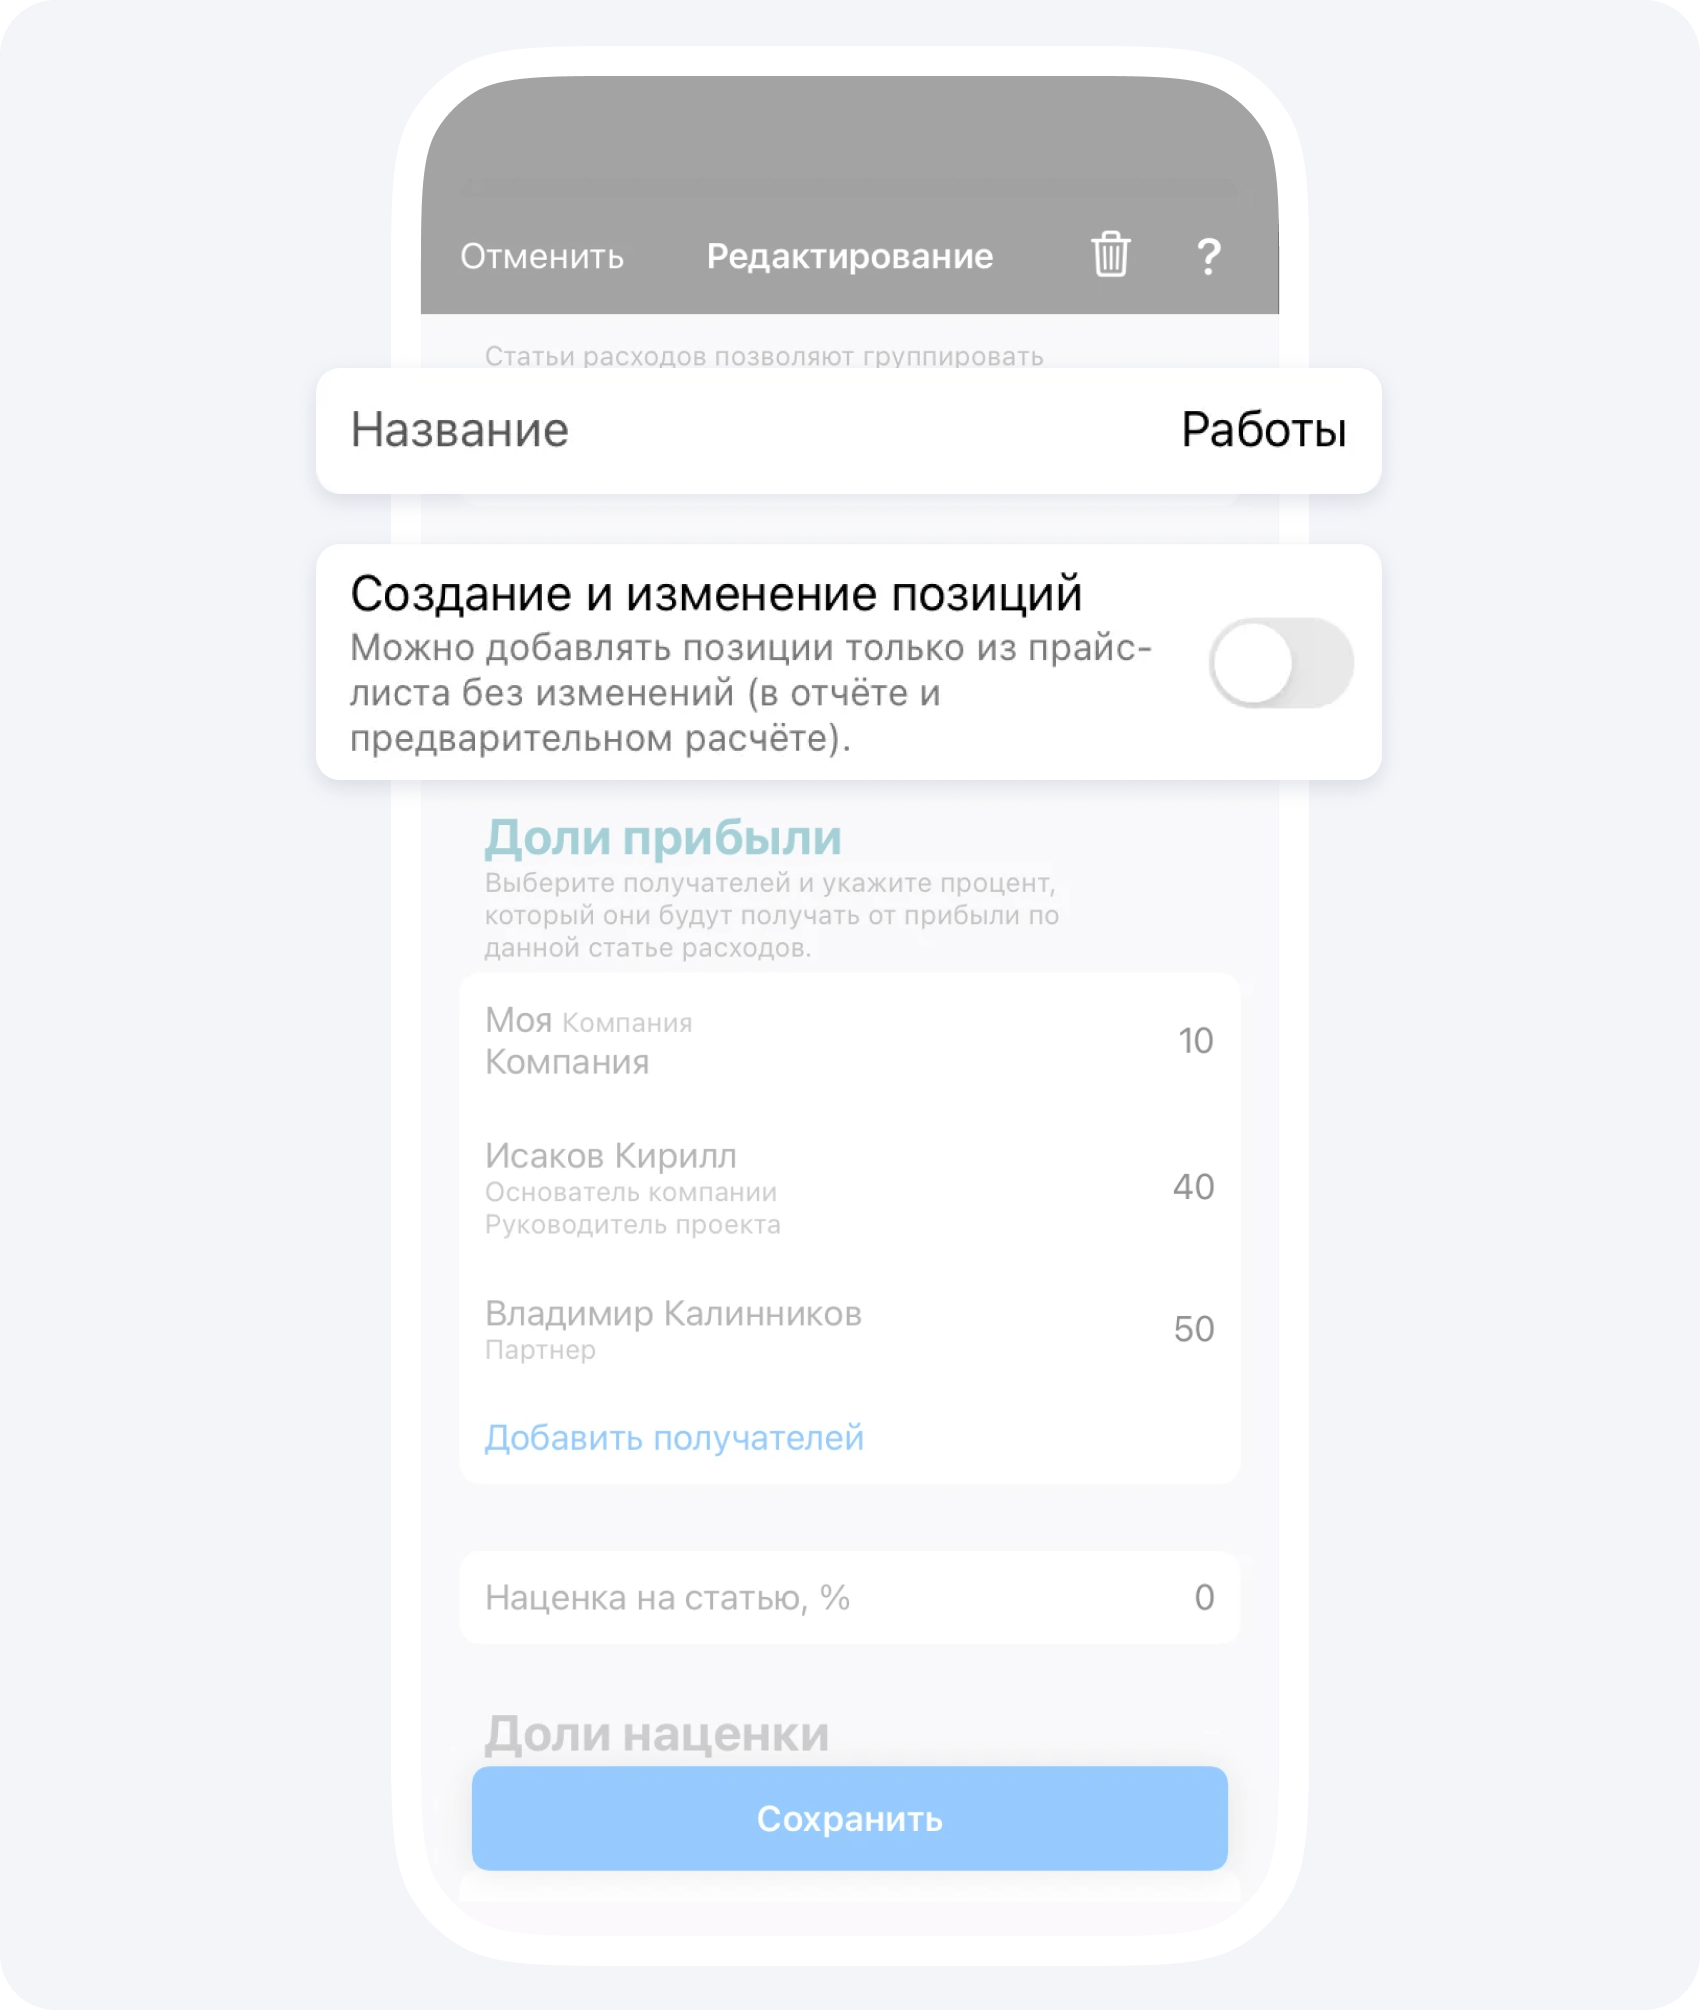Image resolution: width=1700 pixels, height=2010 pixels.
Task: Toggle the position creation and editing switch
Action: point(1281,663)
